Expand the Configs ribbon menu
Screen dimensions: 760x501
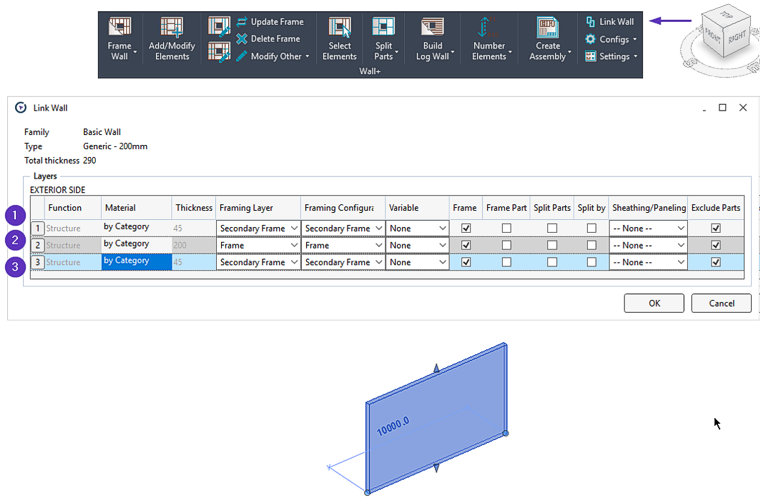(x=610, y=39)
